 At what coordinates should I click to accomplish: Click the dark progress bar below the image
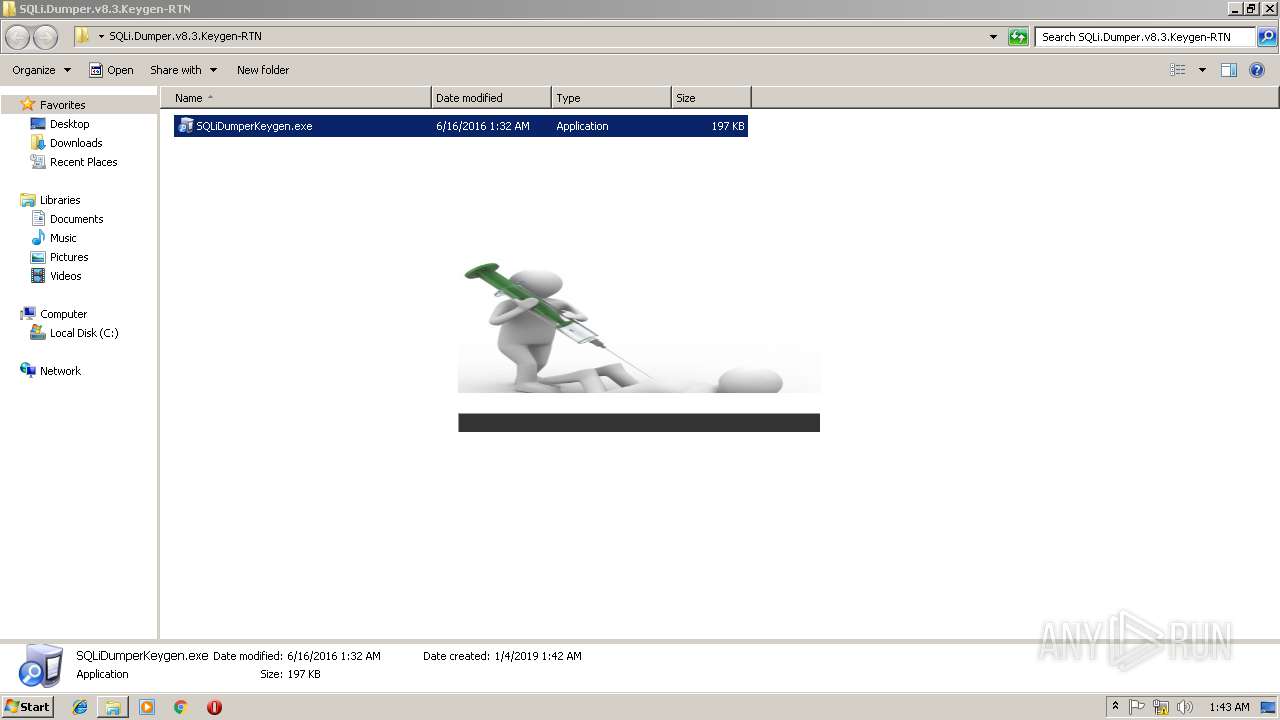pos(639,423)
